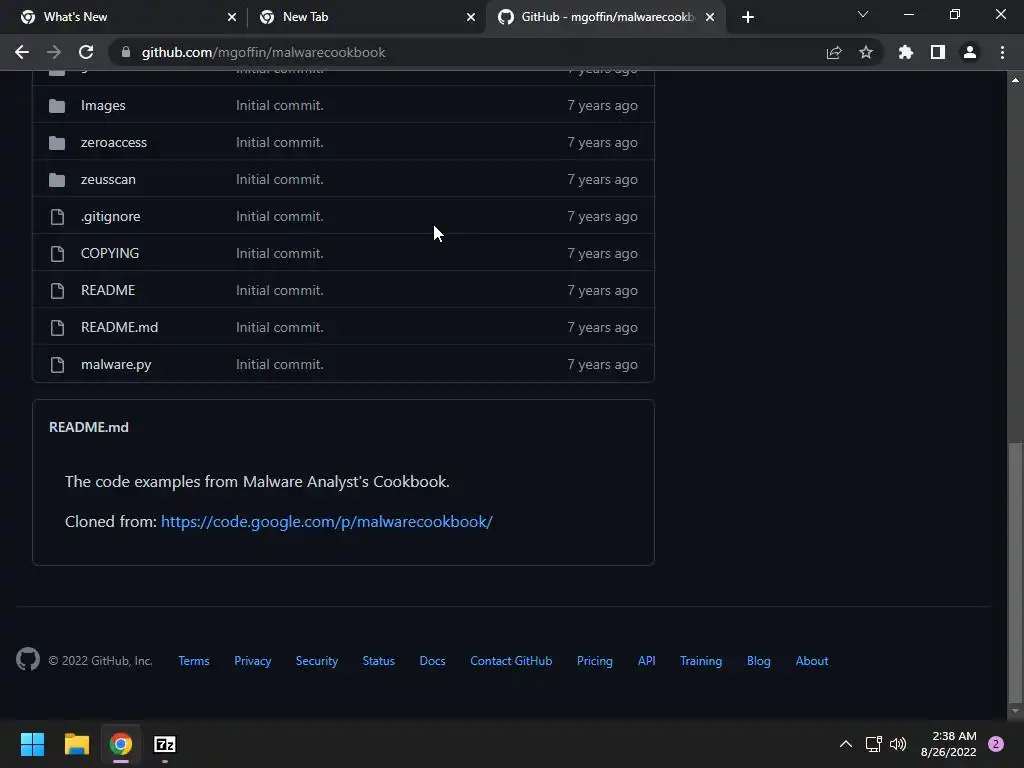Open Initial commit message for malware.py
Screen dimensions: 1024x768
(280, 364)
